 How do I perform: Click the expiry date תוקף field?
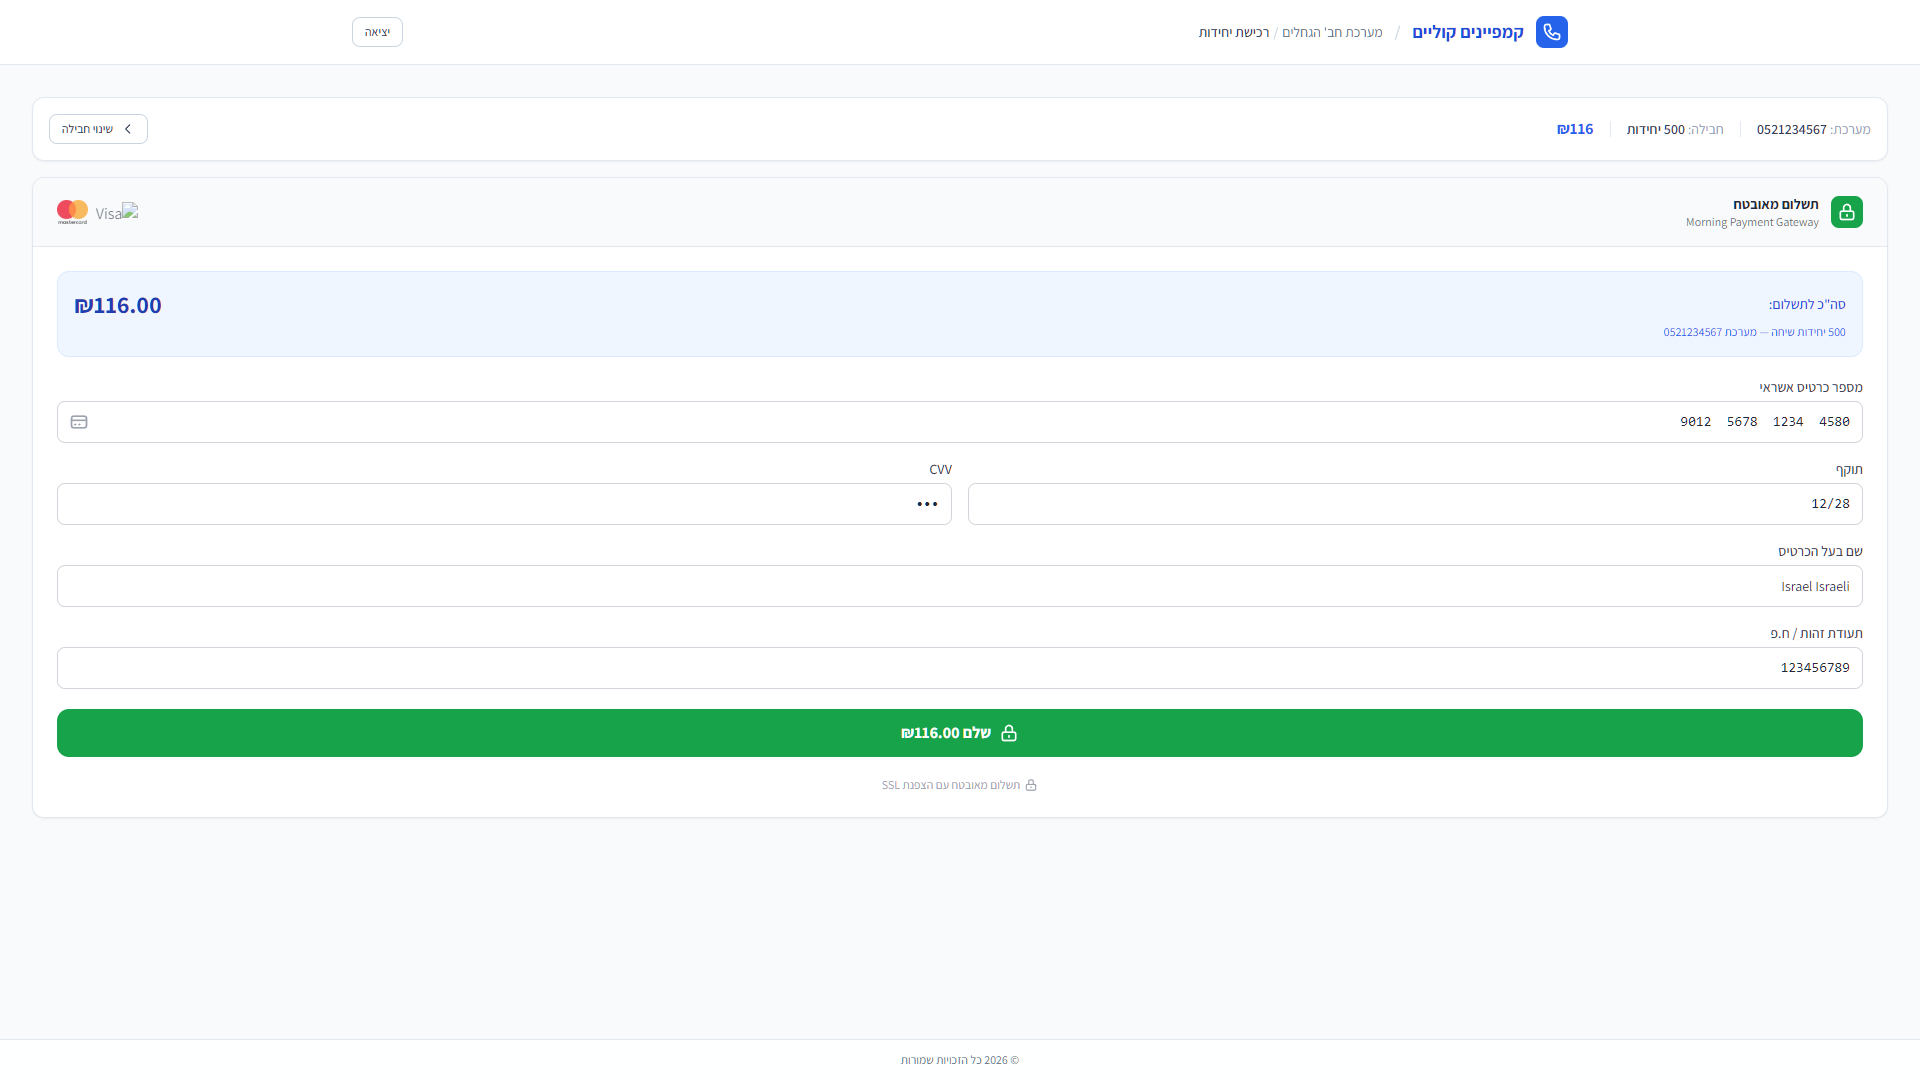click(x=1414, y=504)
